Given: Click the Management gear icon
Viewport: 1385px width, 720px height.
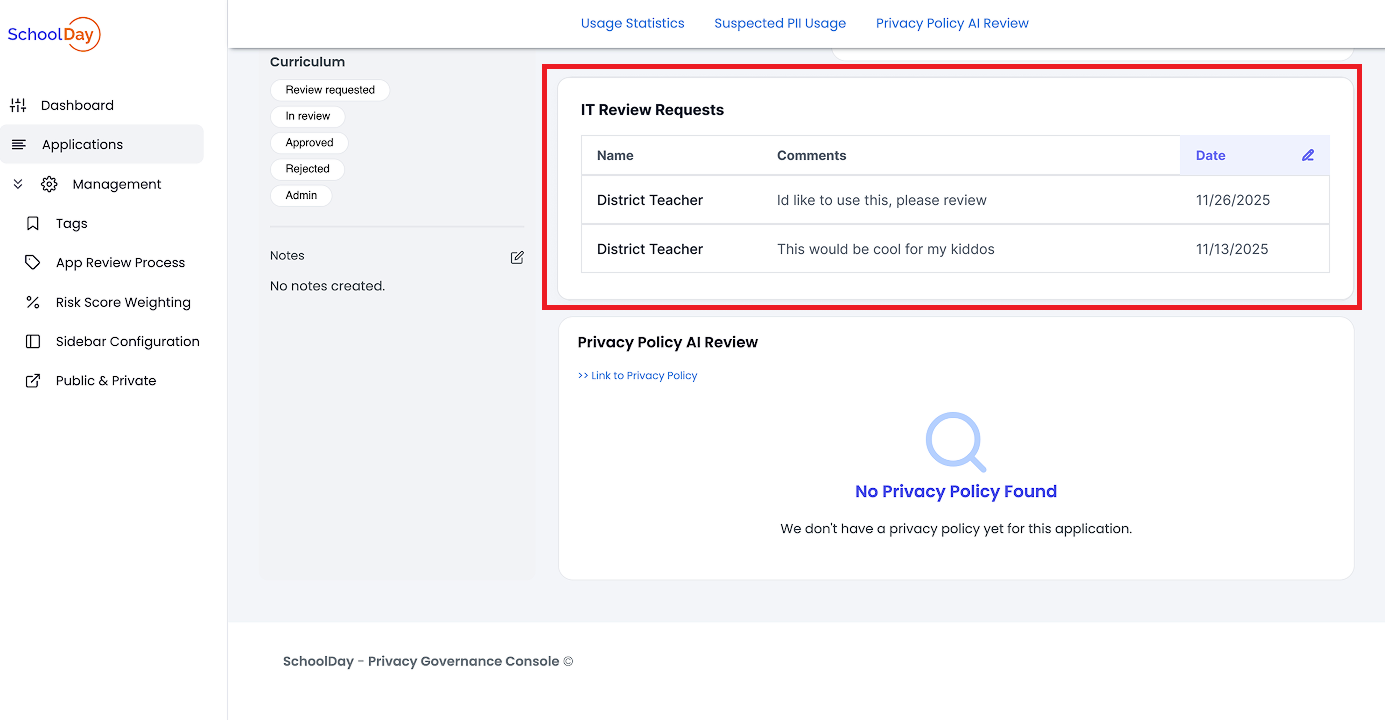Looking at the screenshot, I should [49, 184].
